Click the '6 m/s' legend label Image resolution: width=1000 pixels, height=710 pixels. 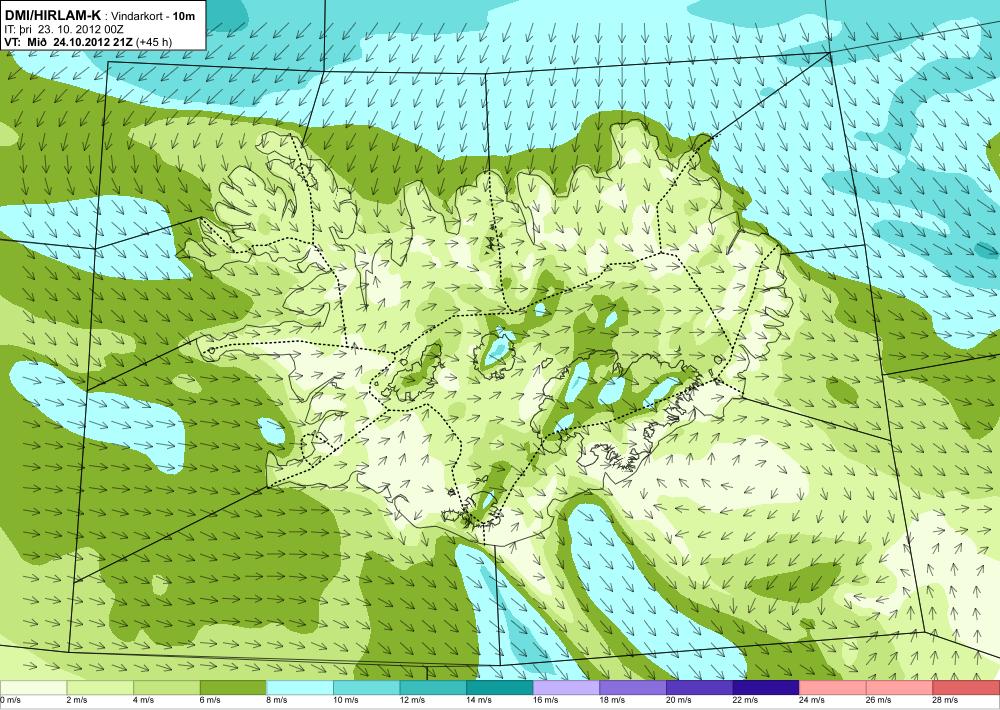[210, 700]
